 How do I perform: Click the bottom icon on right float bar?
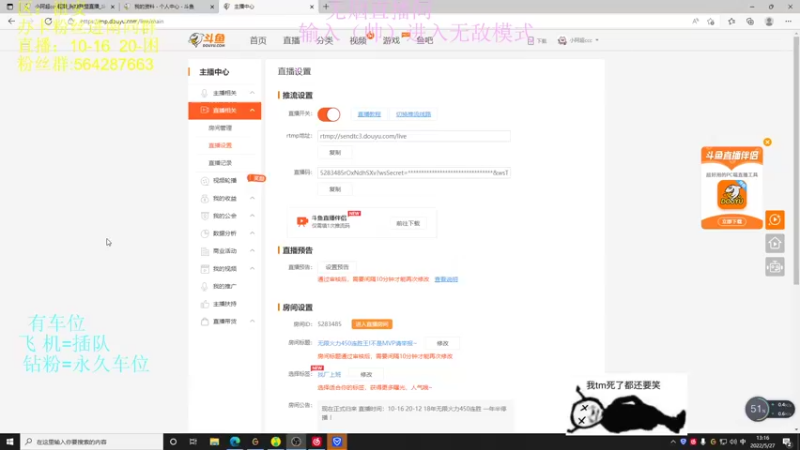click(774, 267)
